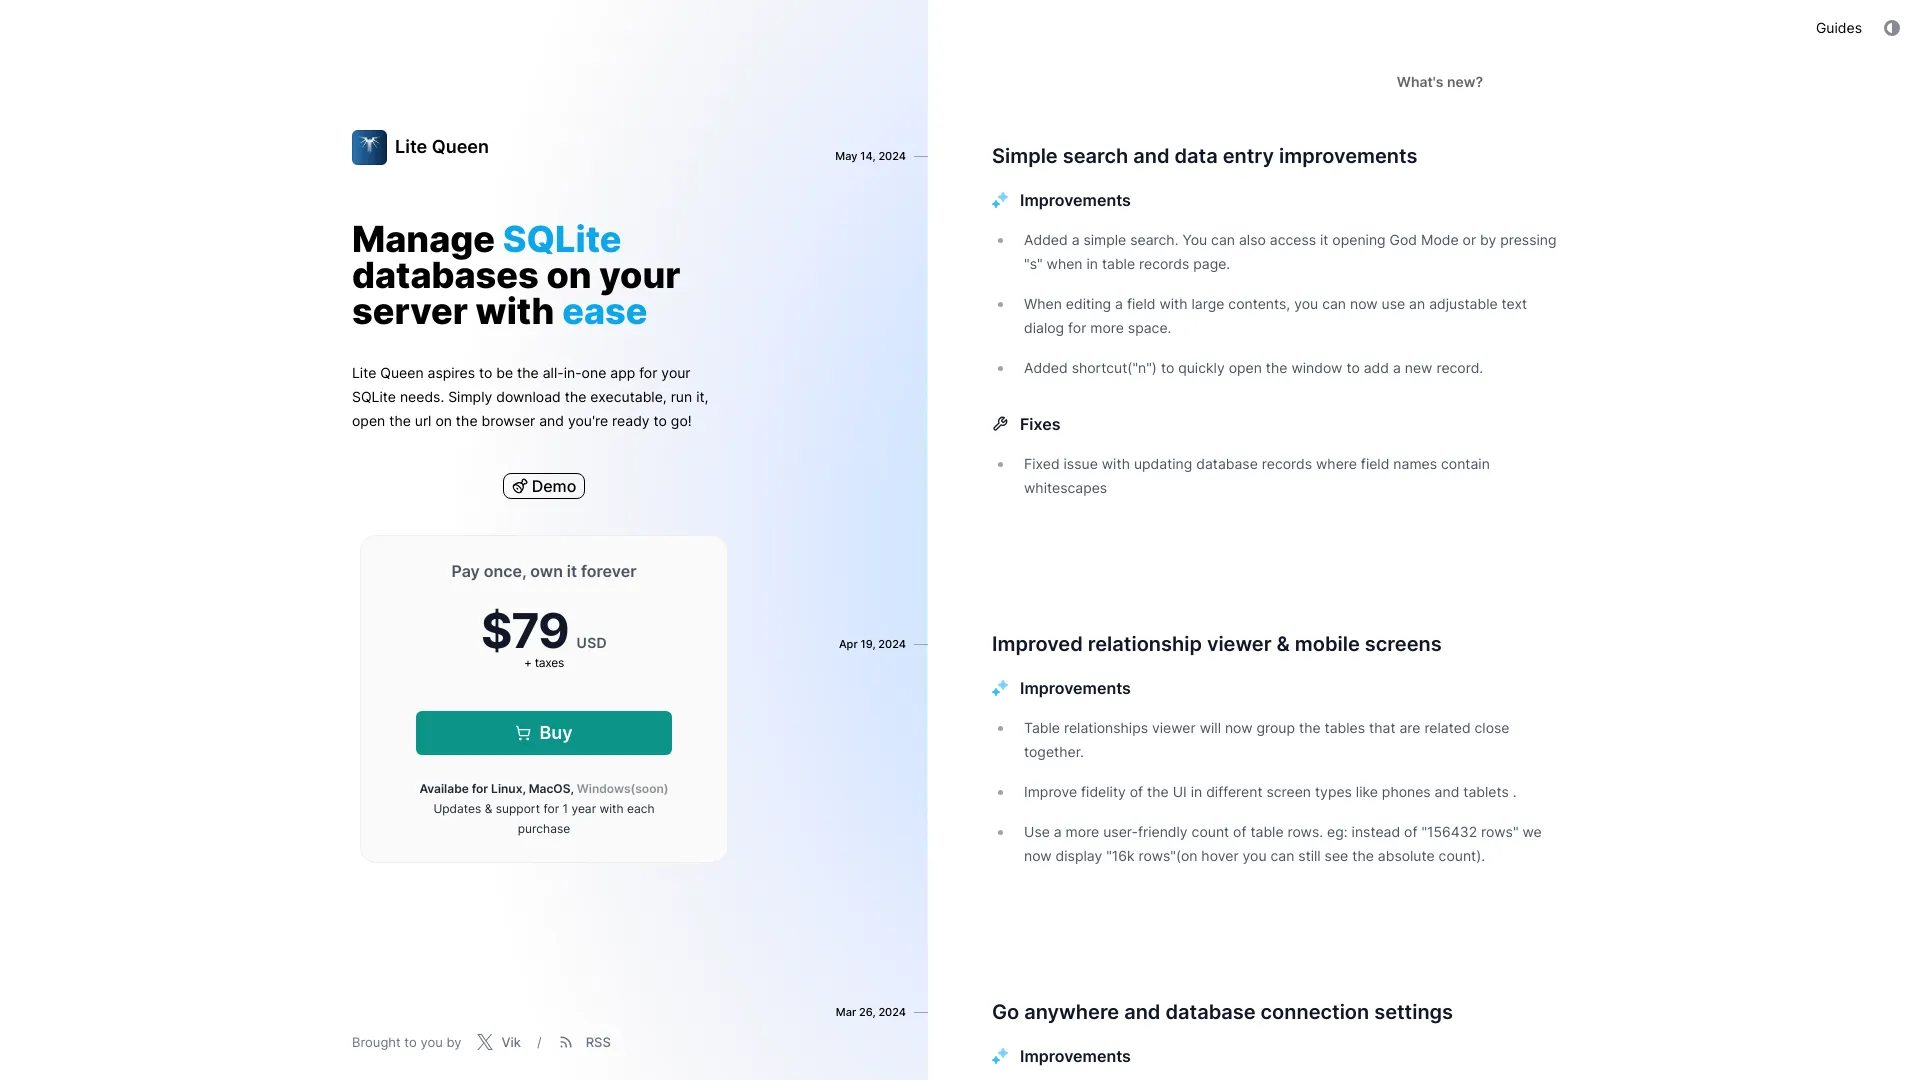Click sparkle icon under relationship viewer entry
The image size is (1920, 1080).
1000,688
